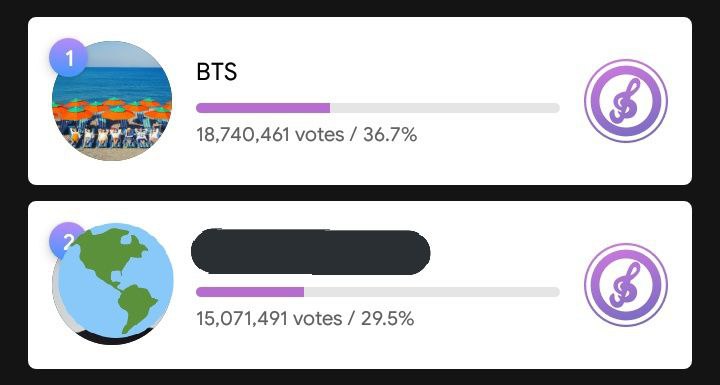Click gray unfilled part of second-place bar
The width and height of the screenshot is (720, 385).
[432, 292]
